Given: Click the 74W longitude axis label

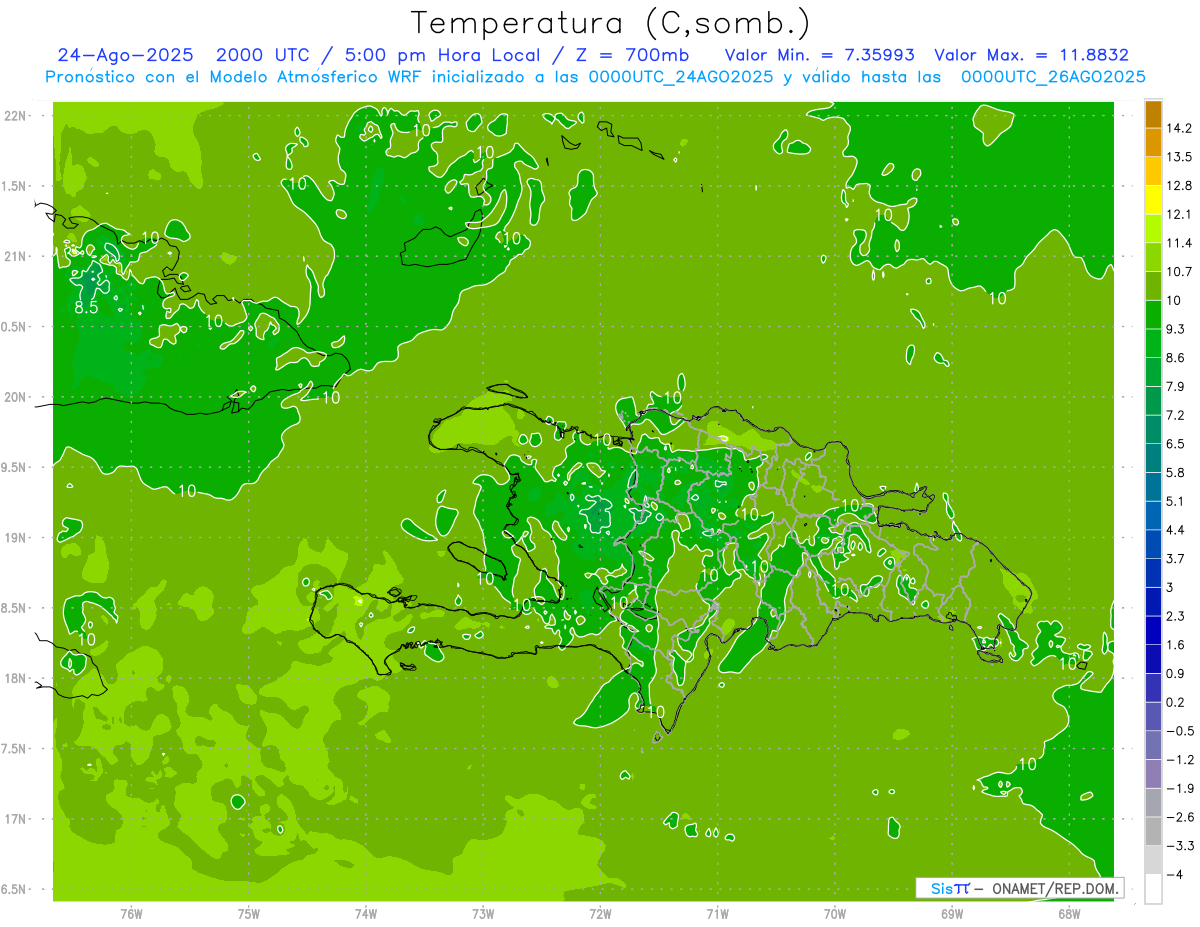Looking at the screenshot, I should tap(365, 914).
